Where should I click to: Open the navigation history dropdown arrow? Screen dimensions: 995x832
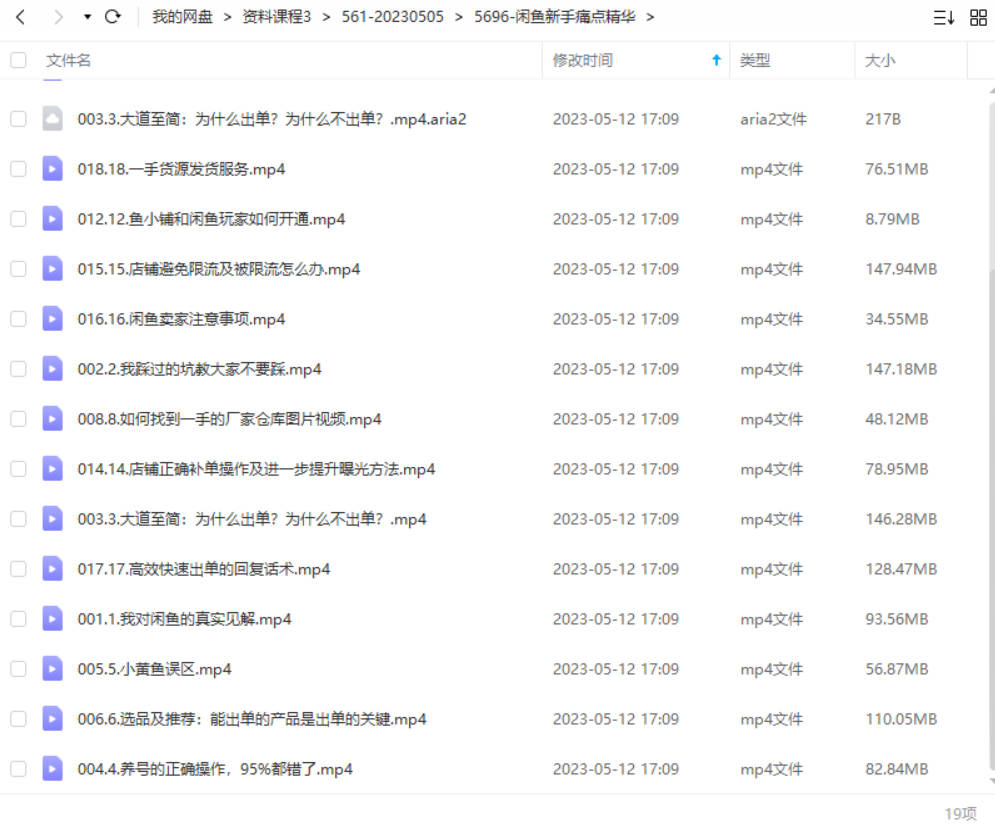point(88,17)
